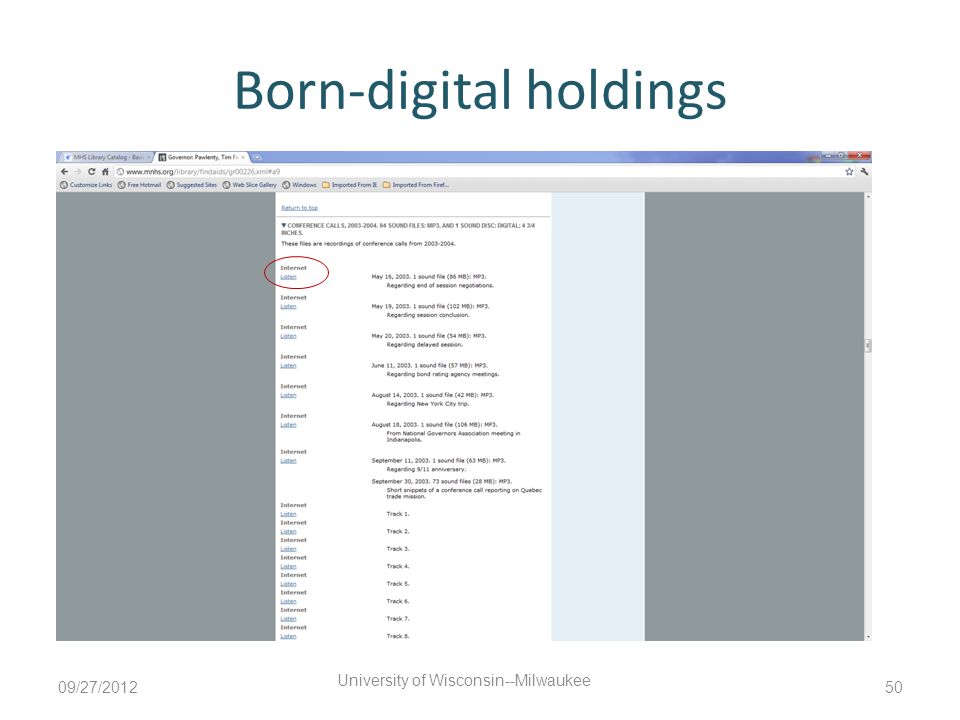Screen dimensions: 960x720
Task: Click Listen for the June 11, 2003 recording
Action: 288,366
